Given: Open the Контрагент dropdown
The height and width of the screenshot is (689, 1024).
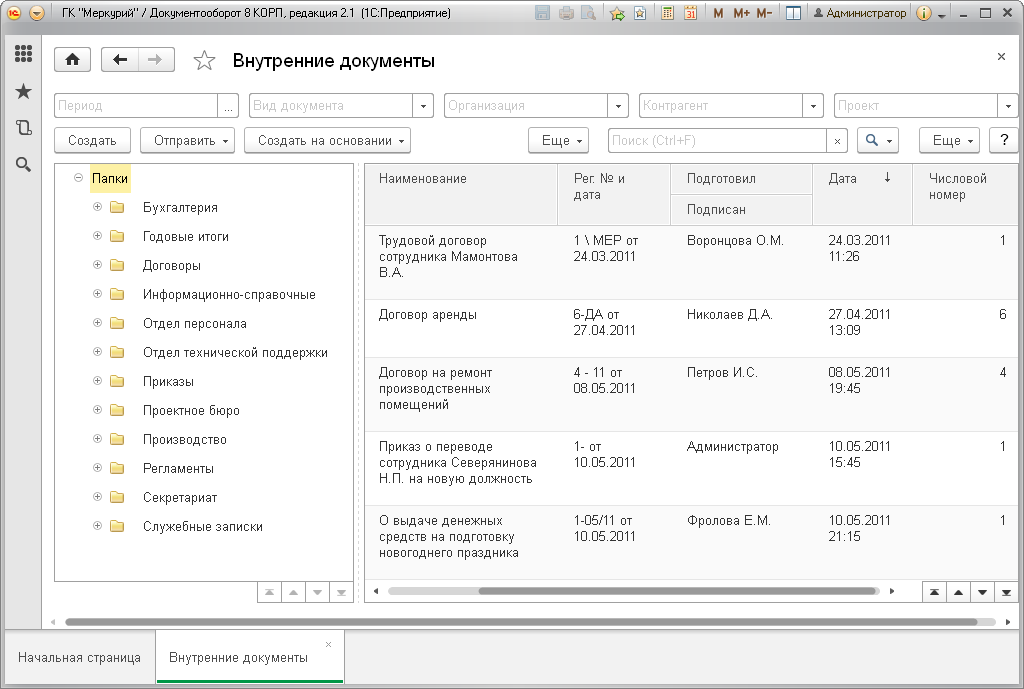Looking at the screenshot, I should [x=813, y=106].
